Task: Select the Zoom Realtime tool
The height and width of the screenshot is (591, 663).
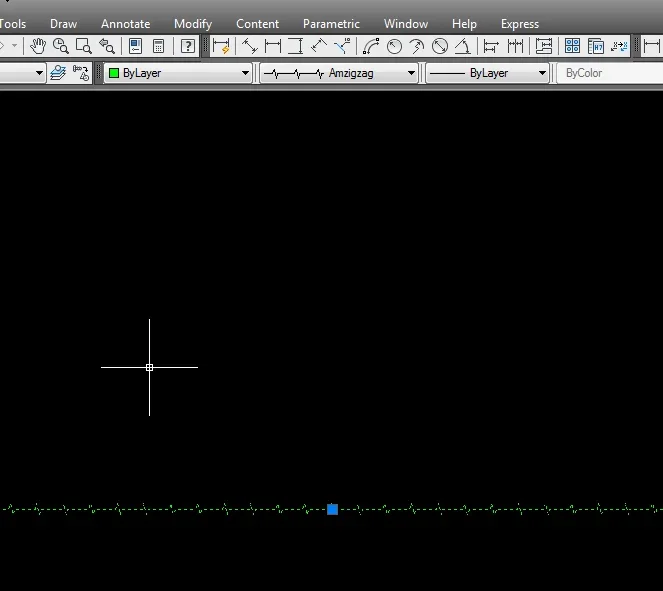Action: pos(61,46)
